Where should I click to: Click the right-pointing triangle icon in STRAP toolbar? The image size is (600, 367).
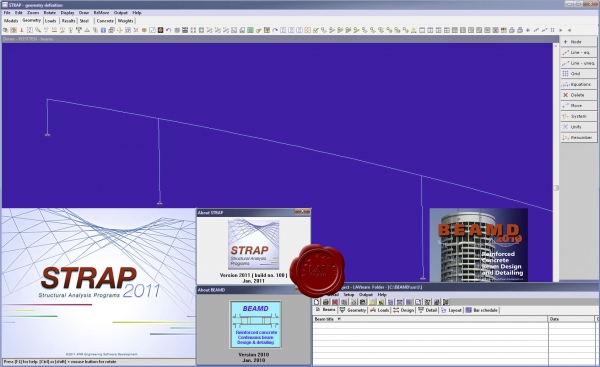pos(561,30)
